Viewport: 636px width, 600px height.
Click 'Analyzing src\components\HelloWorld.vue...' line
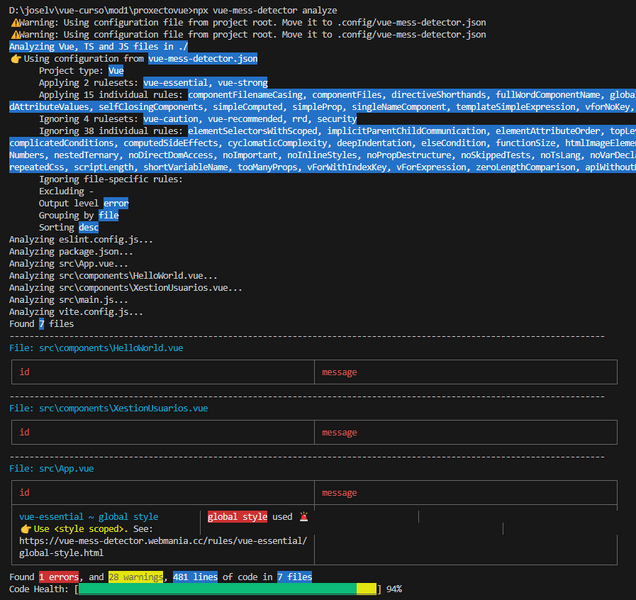(113, 276)
